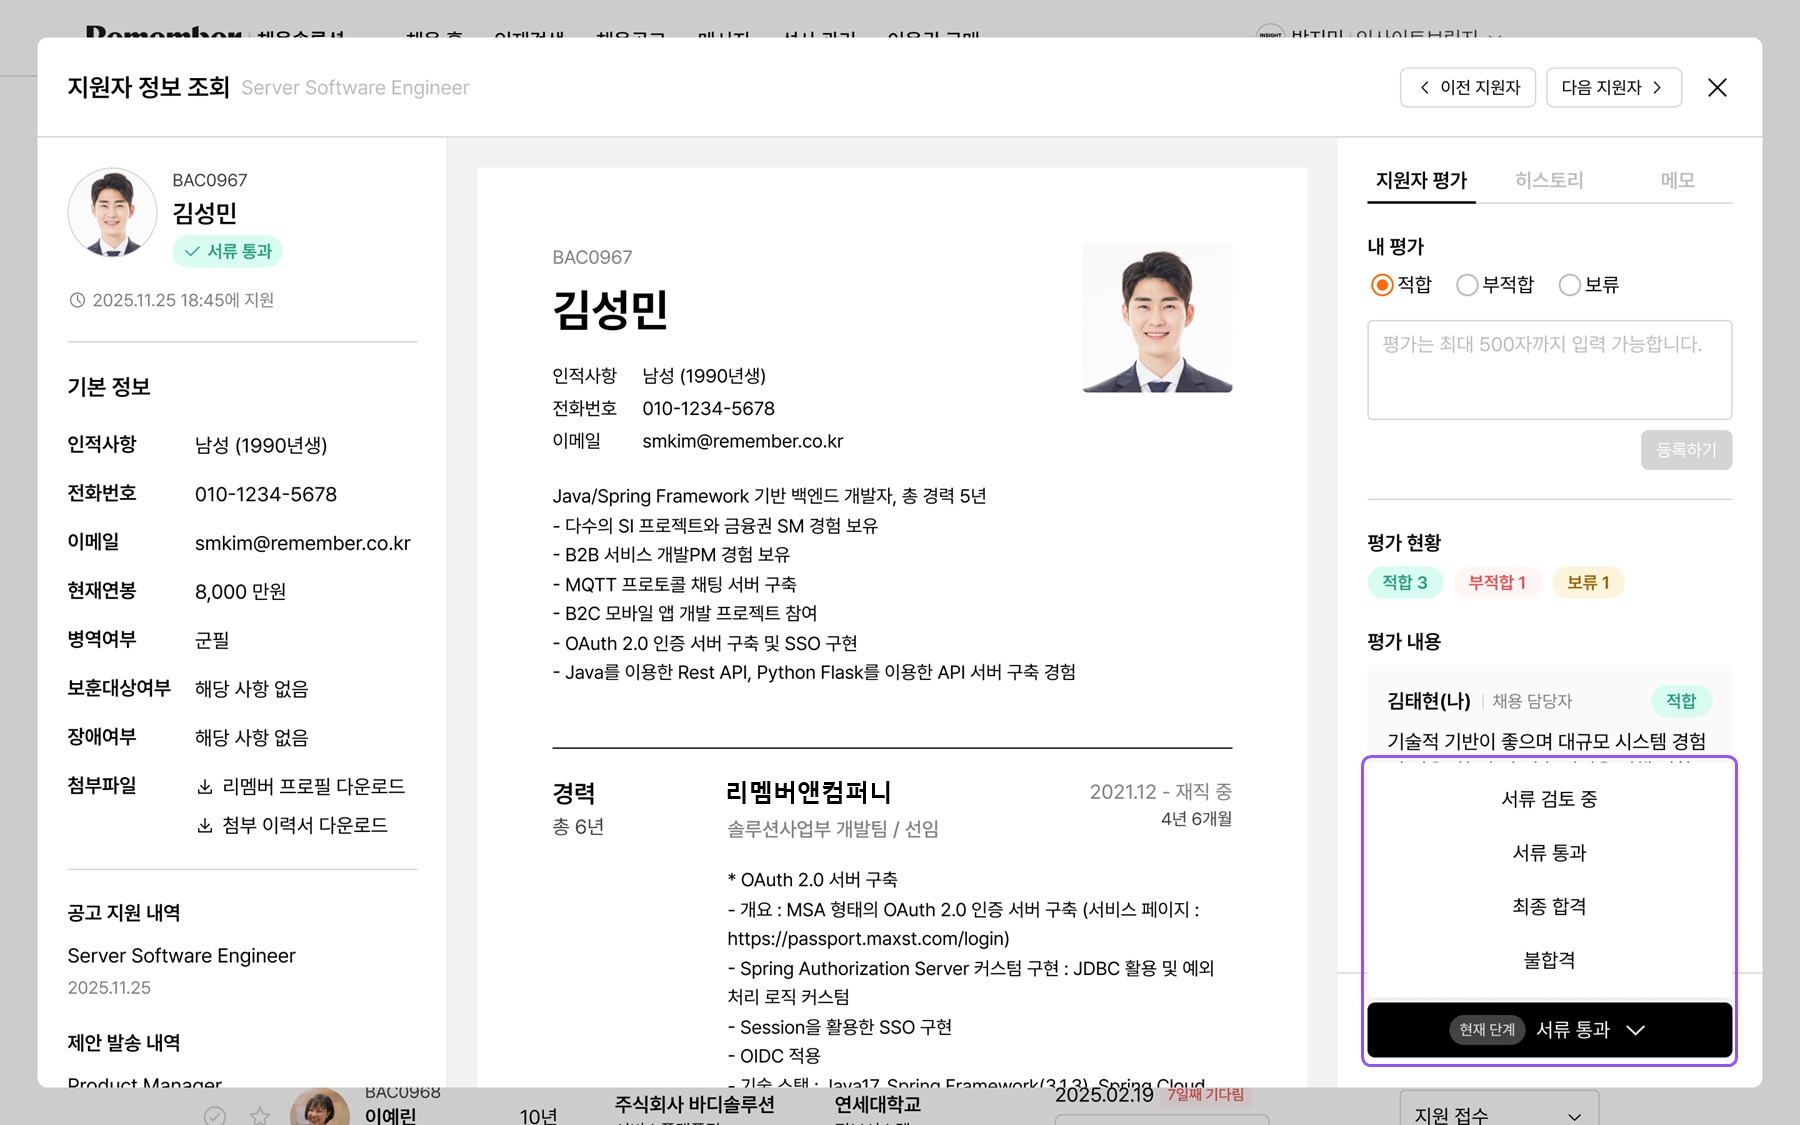
Task: Go to 다음 지원자
Action: (1613, 87)
